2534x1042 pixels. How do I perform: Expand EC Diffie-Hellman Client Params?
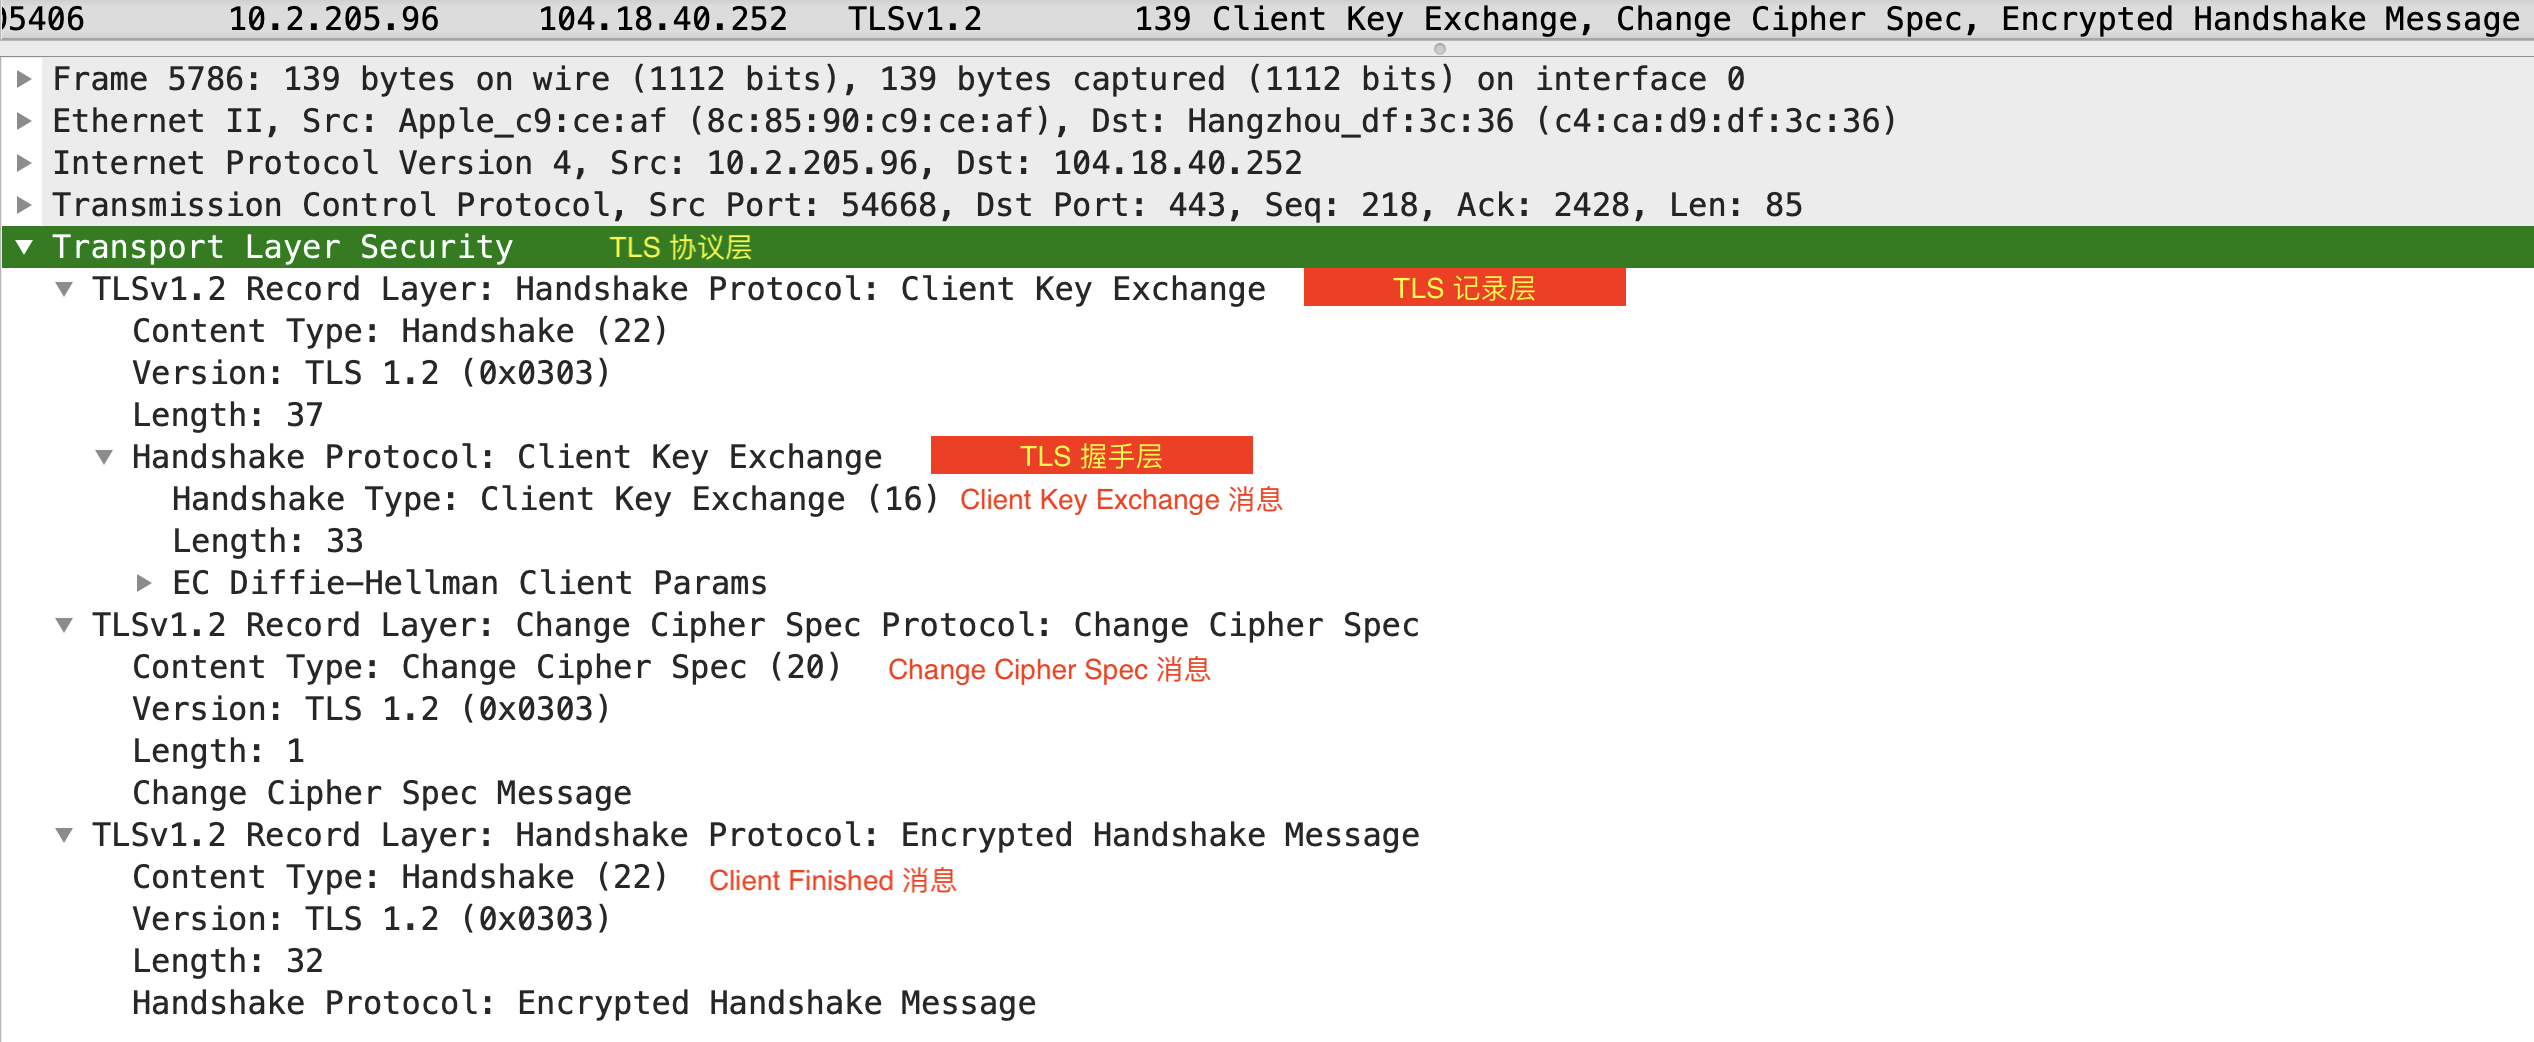[145, 582]
